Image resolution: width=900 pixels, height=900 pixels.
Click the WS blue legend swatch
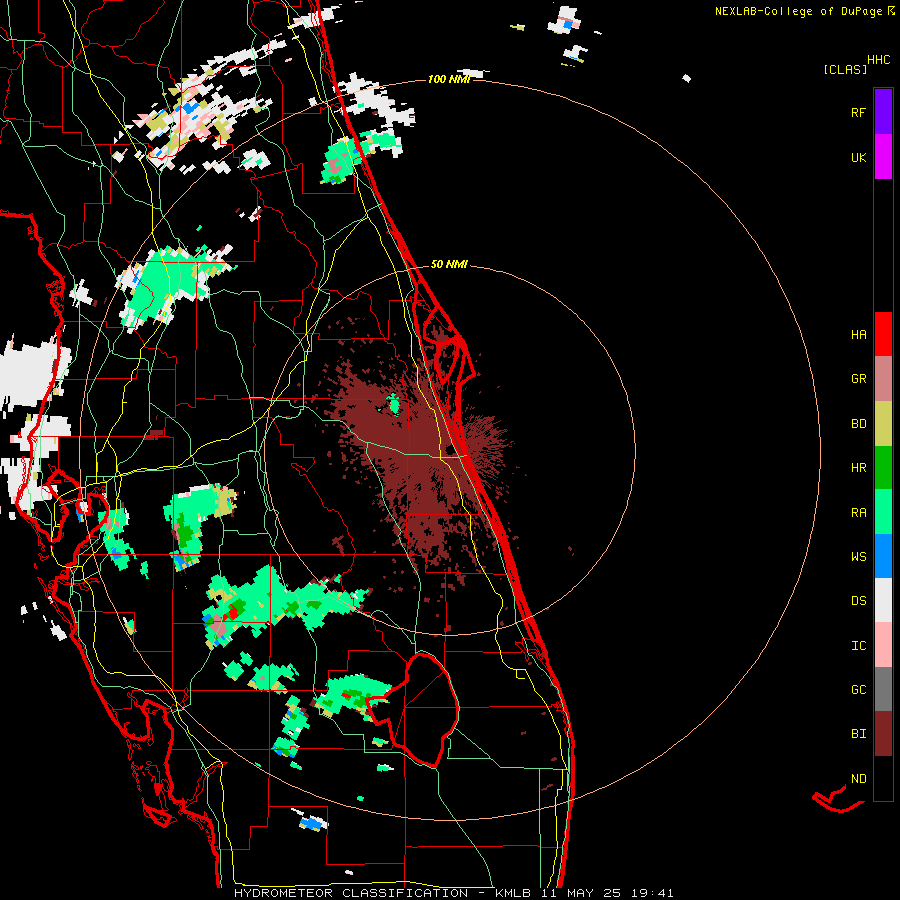coord(883,556)
